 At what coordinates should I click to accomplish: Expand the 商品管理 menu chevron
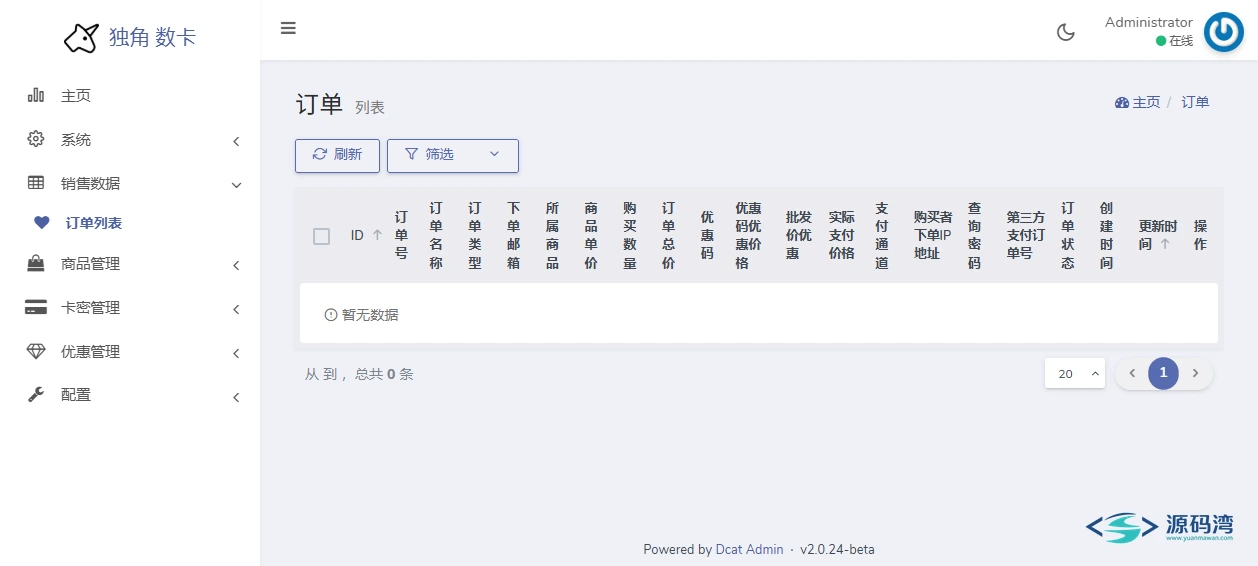236,265
